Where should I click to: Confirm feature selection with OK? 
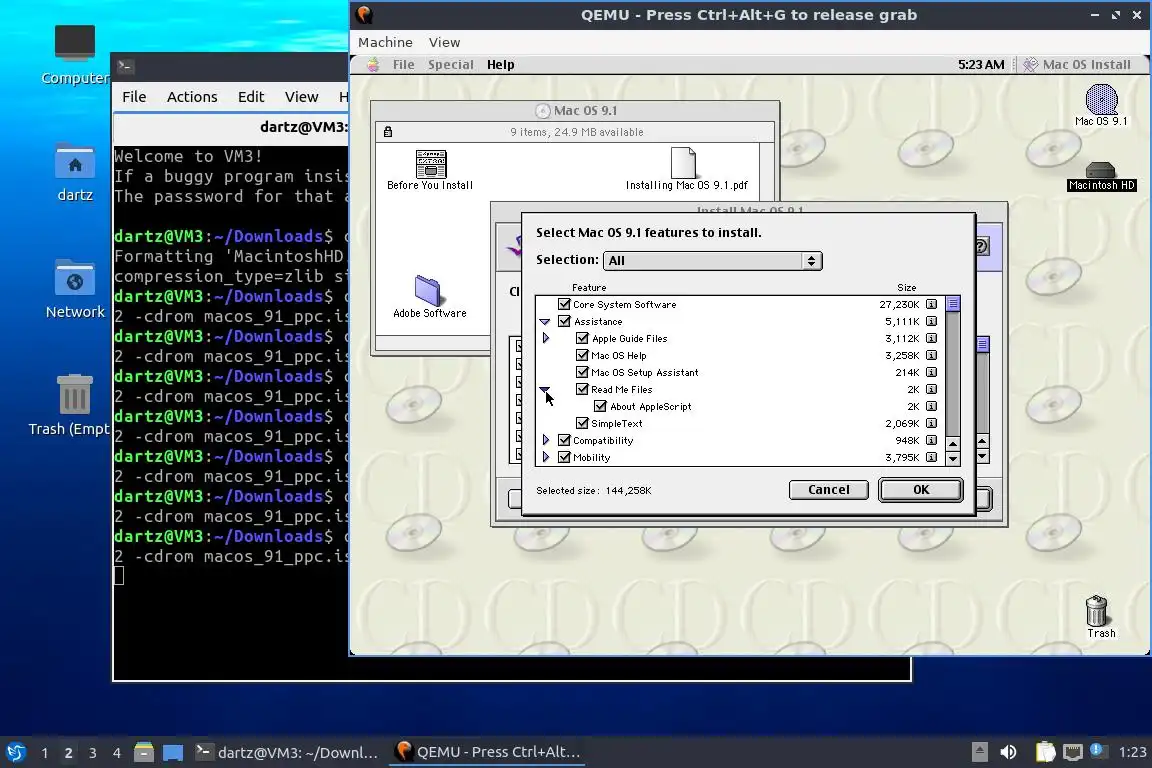pyautogui.click(x=921, y=489)
